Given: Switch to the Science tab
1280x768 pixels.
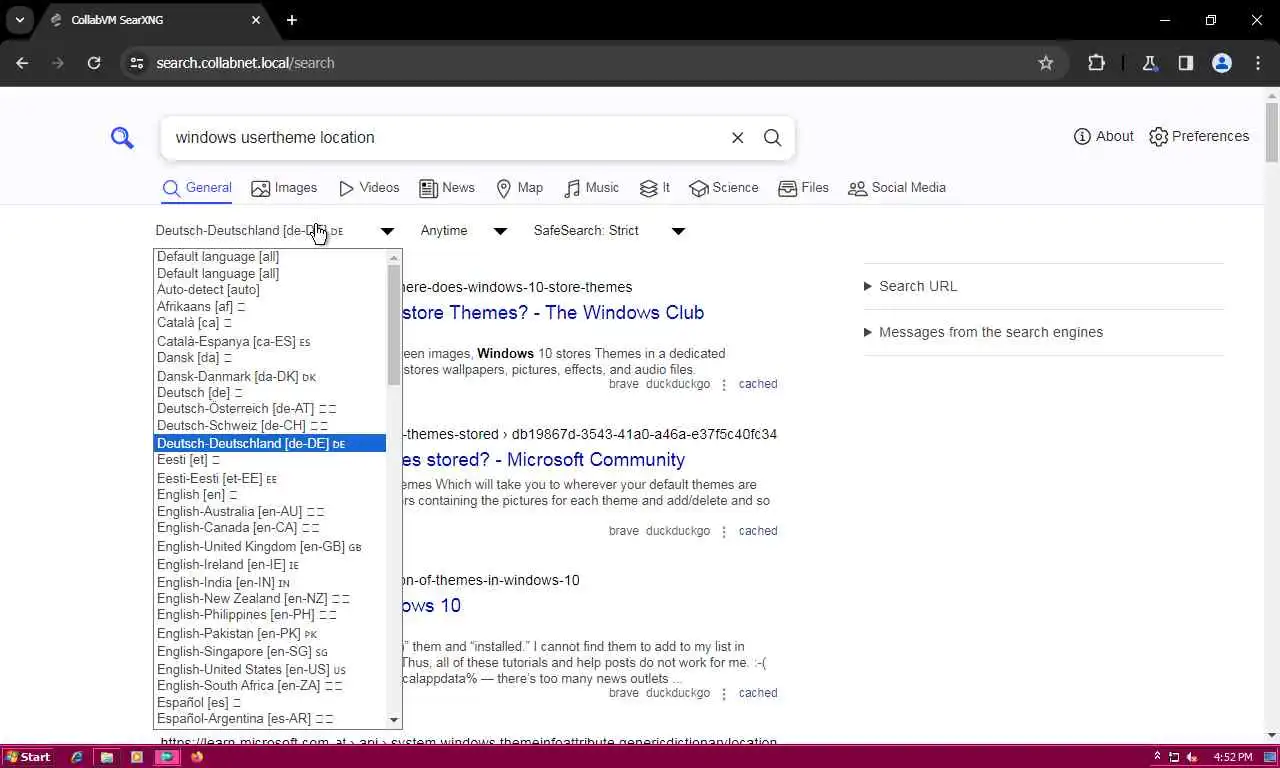Looking at the screenshot, I should click(x=724, y=188).
